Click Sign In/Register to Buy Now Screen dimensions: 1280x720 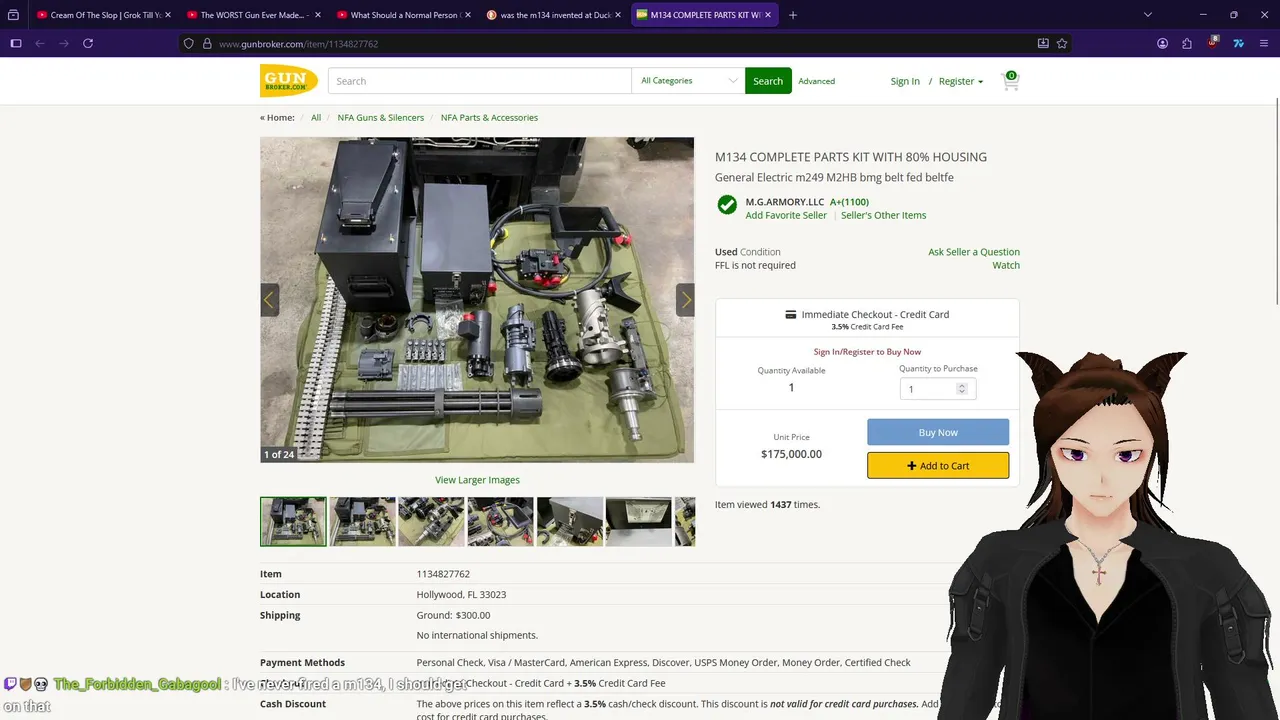(x=867, y=352)
